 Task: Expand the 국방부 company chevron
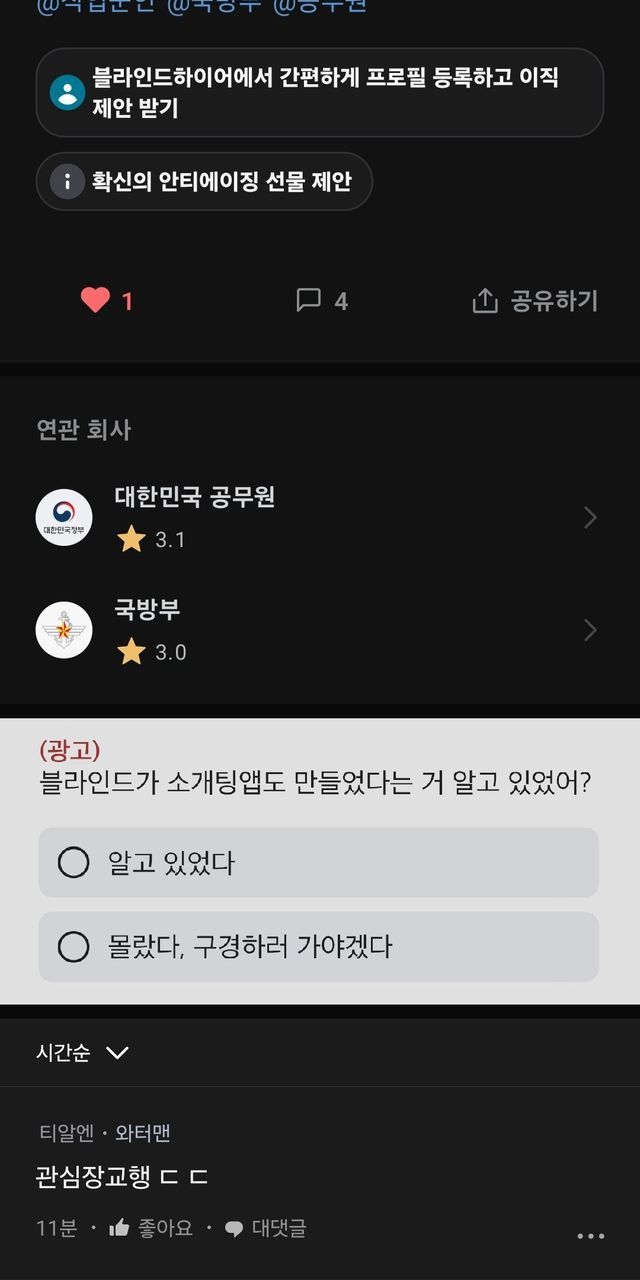coord(590,630)
